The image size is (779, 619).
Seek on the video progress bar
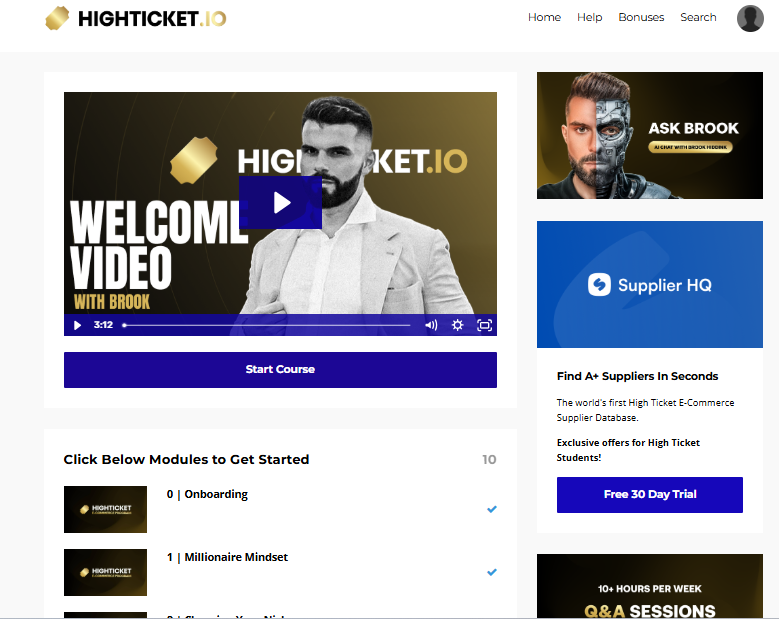pyautogui.click(x=267, y=325)
